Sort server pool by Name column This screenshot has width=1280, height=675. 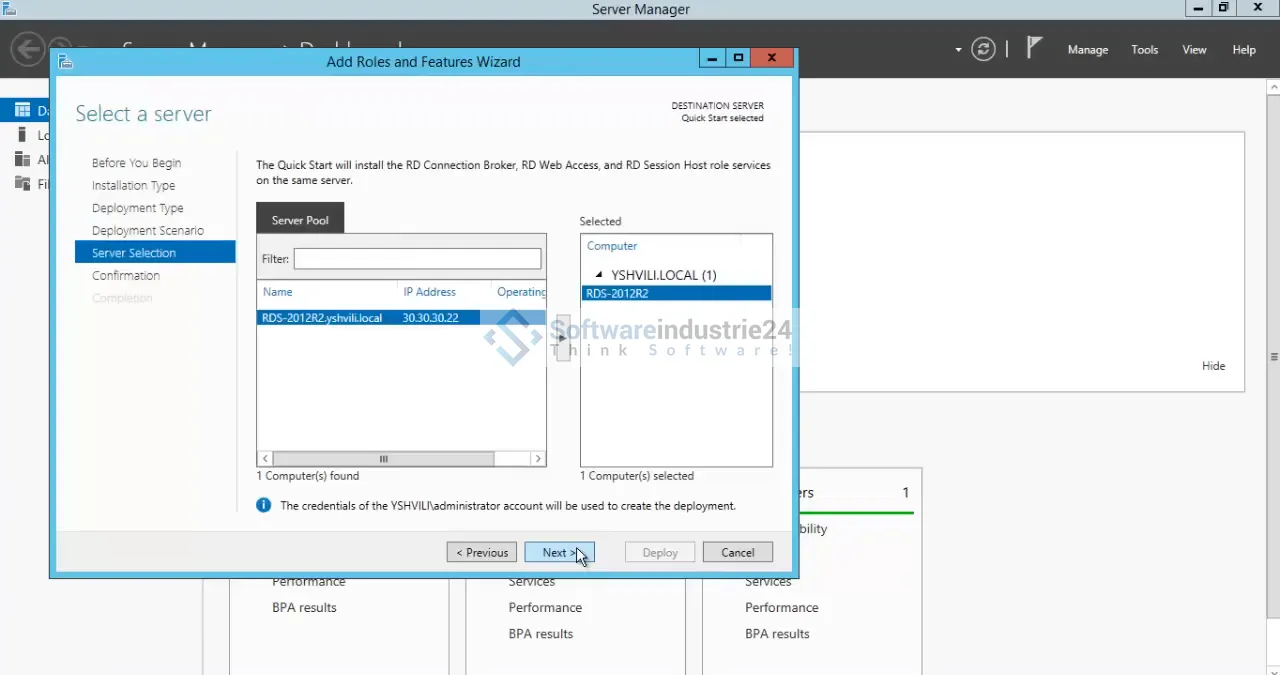point(278,292)
